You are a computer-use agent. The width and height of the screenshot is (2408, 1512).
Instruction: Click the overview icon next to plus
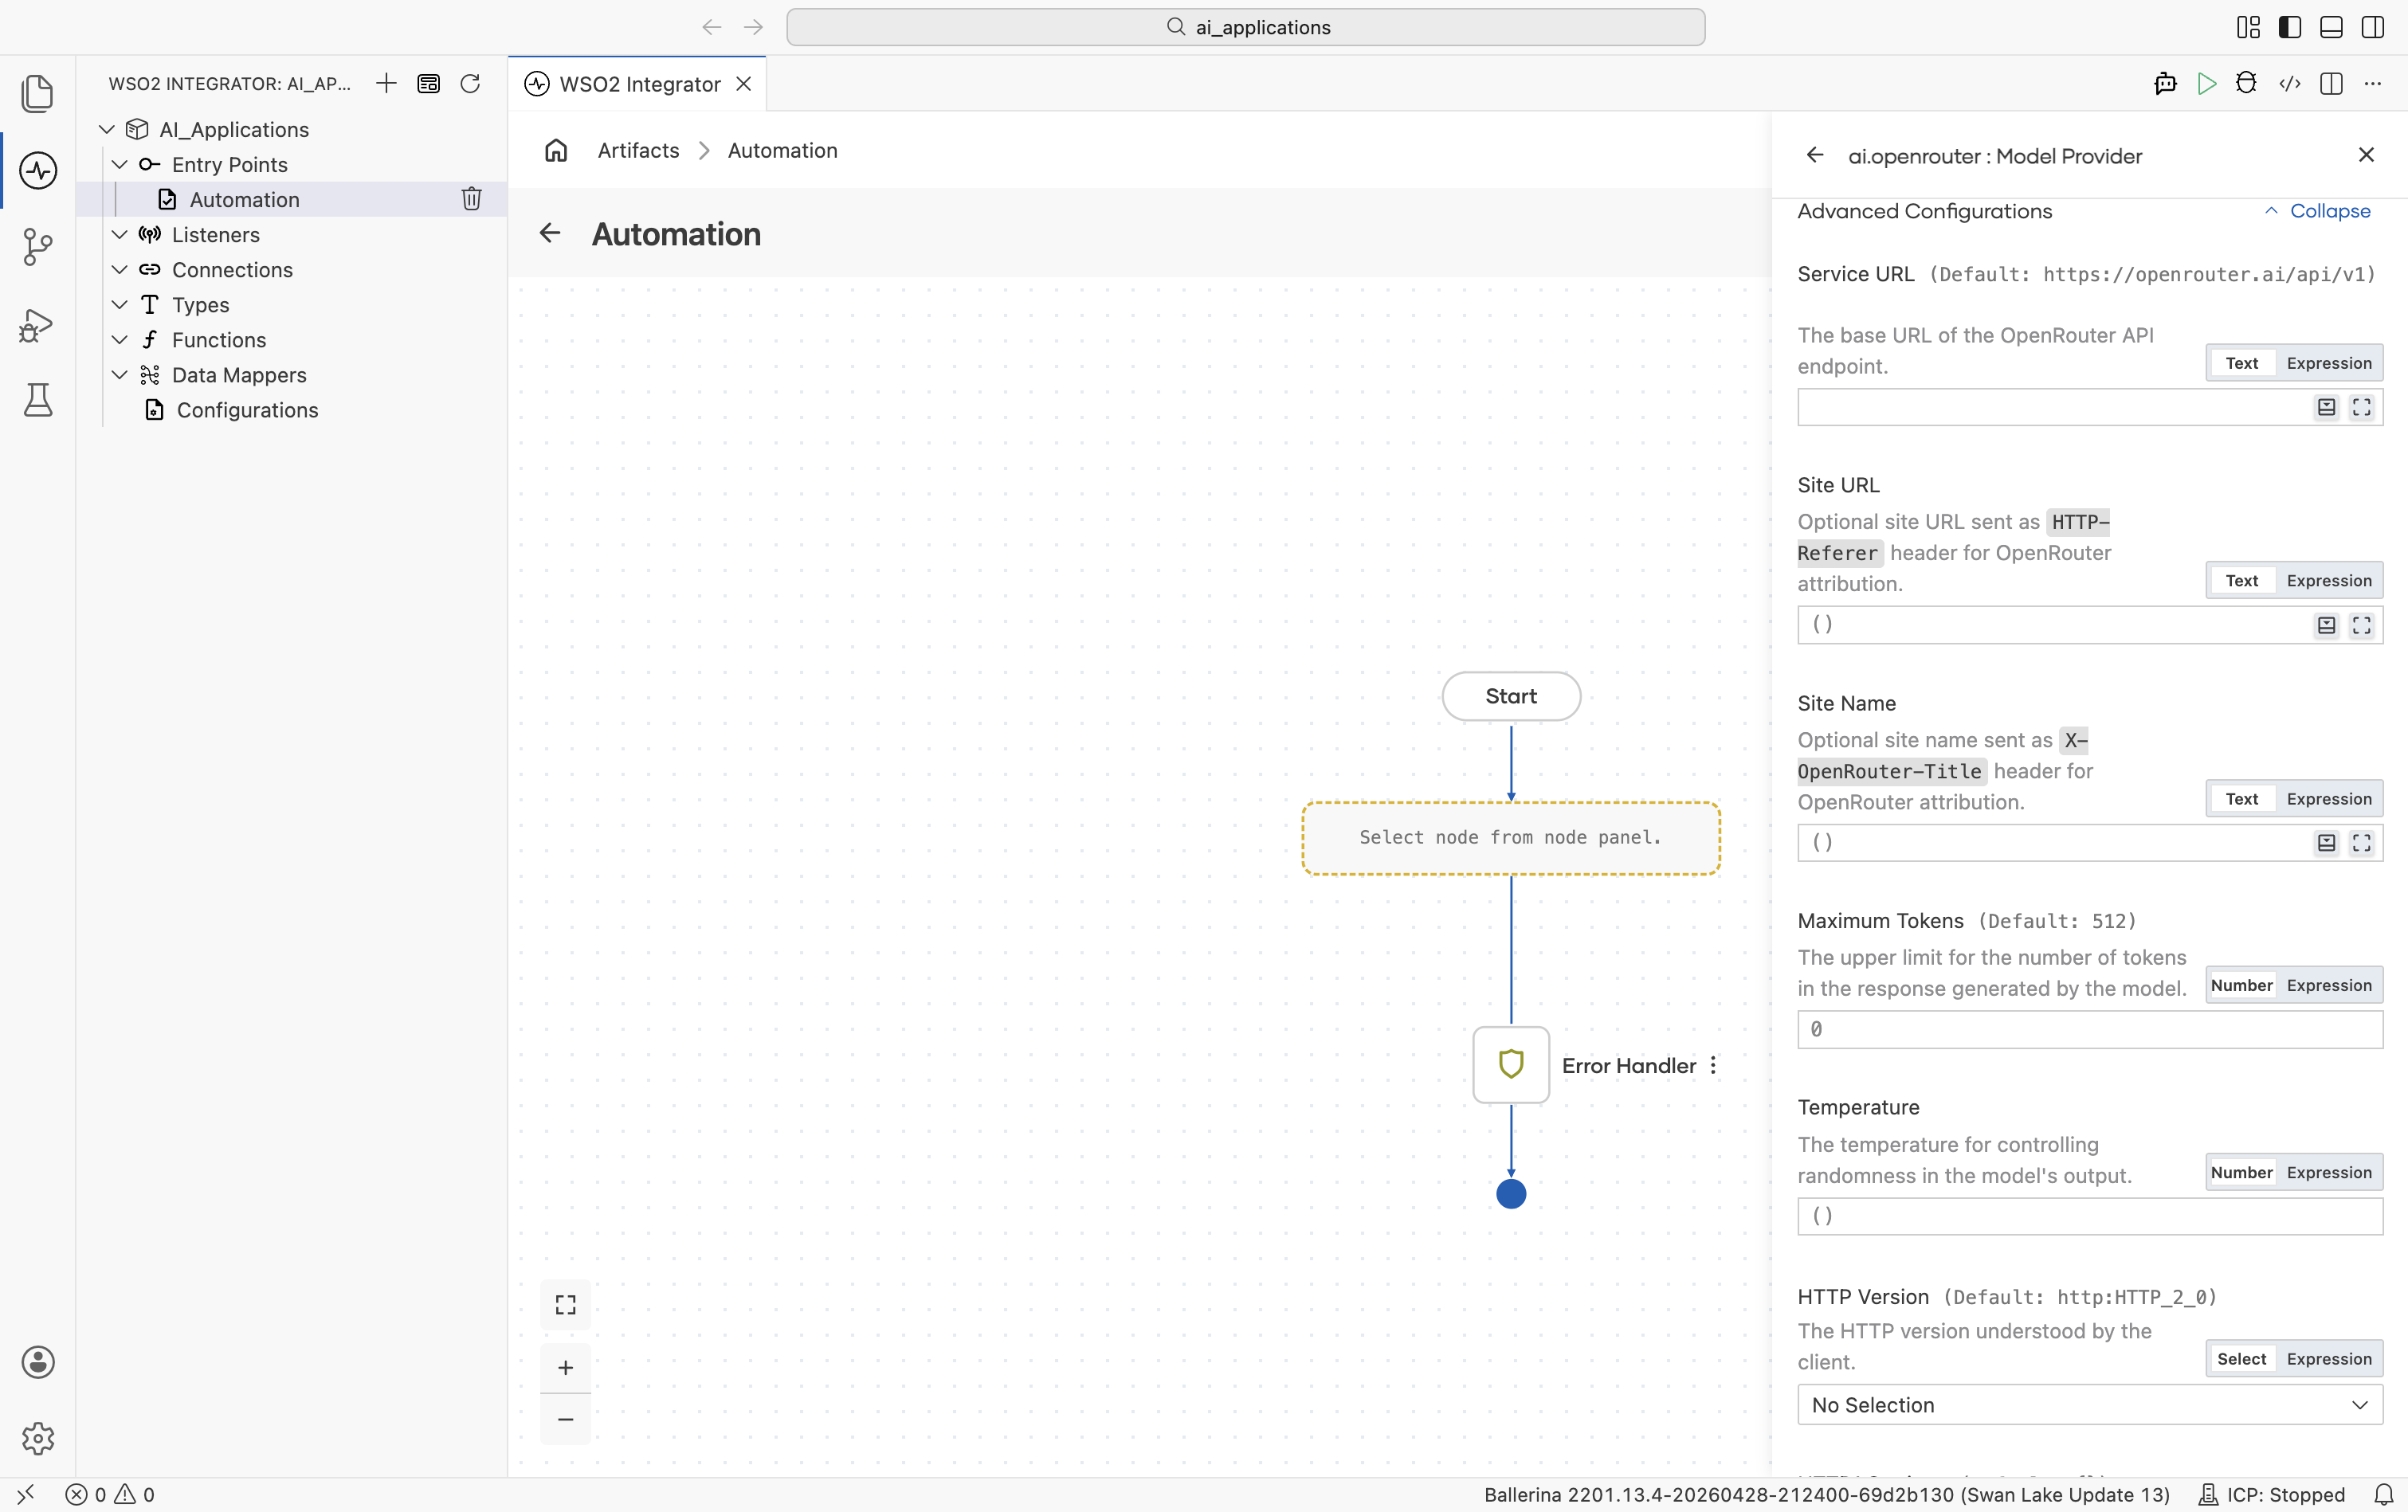coord(428,83)
